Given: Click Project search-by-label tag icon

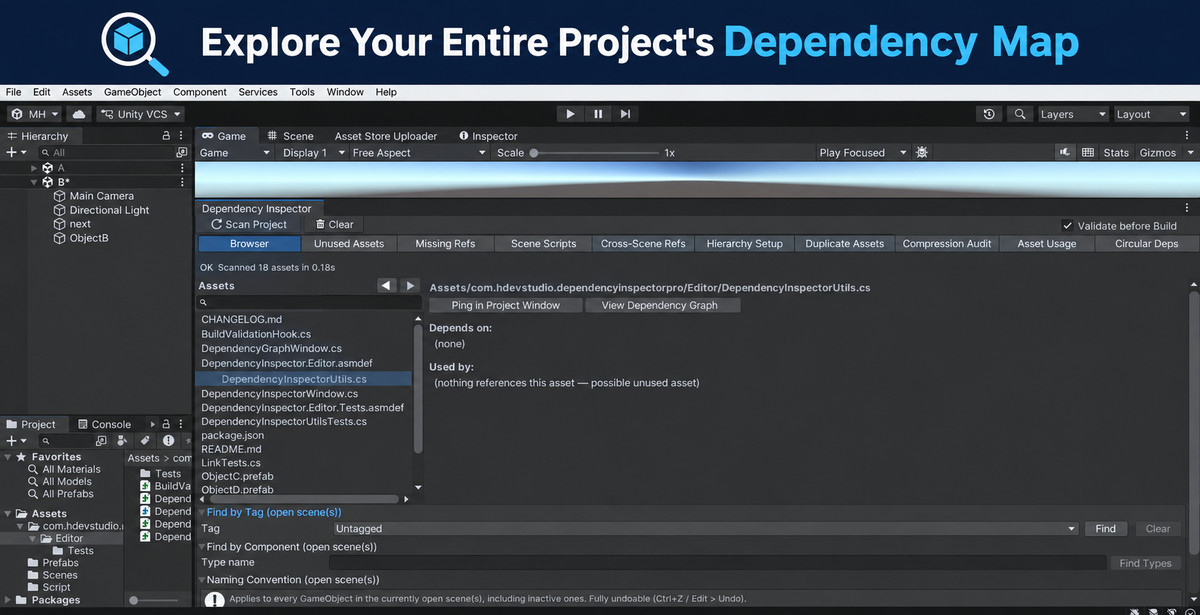Looking at the screenshot, I should 145,441.
